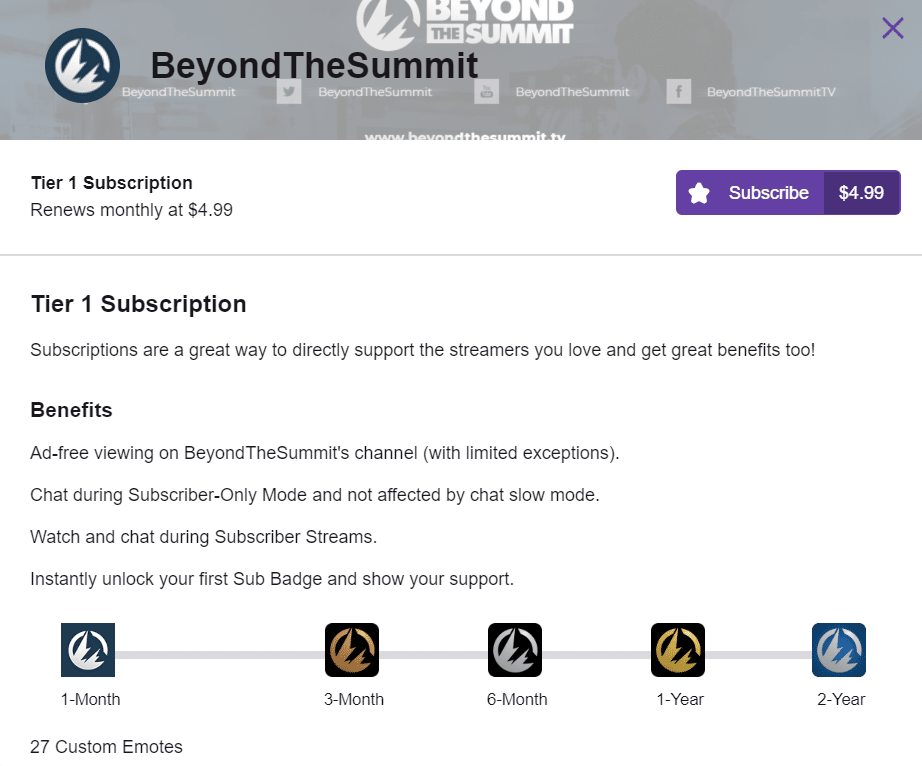Click the 'Ad-free viewing' benefit line

(x=325, y=453)
